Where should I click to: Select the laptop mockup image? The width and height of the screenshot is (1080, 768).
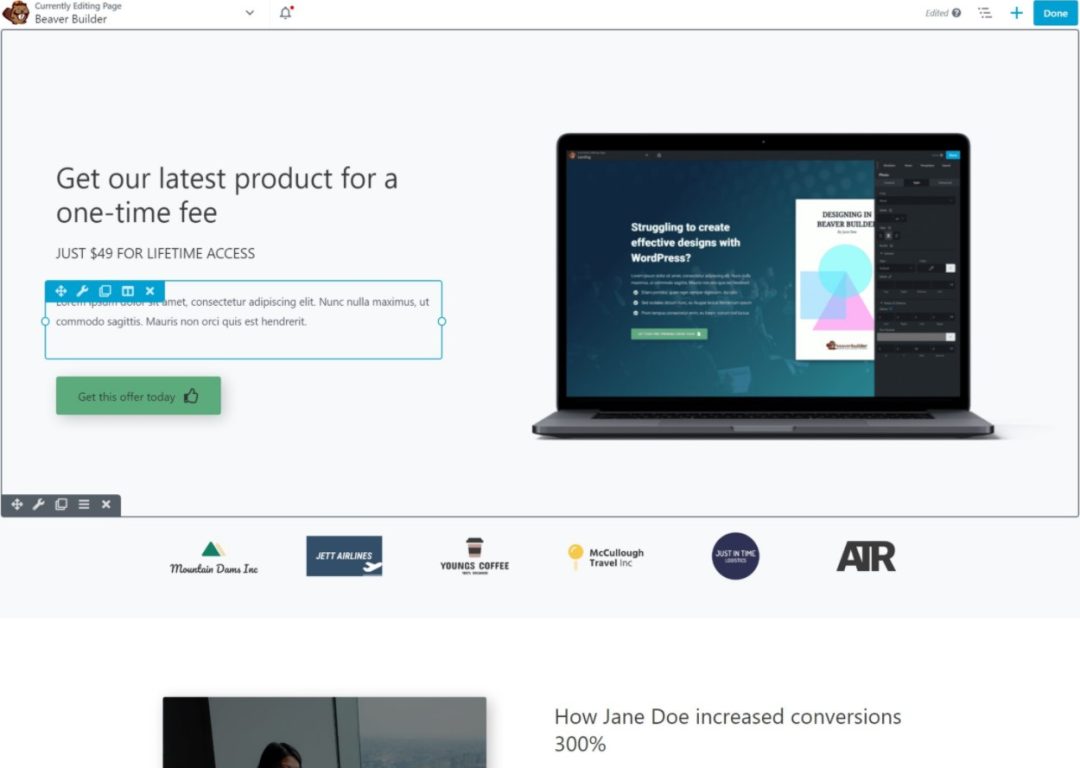tap(763, 286)
